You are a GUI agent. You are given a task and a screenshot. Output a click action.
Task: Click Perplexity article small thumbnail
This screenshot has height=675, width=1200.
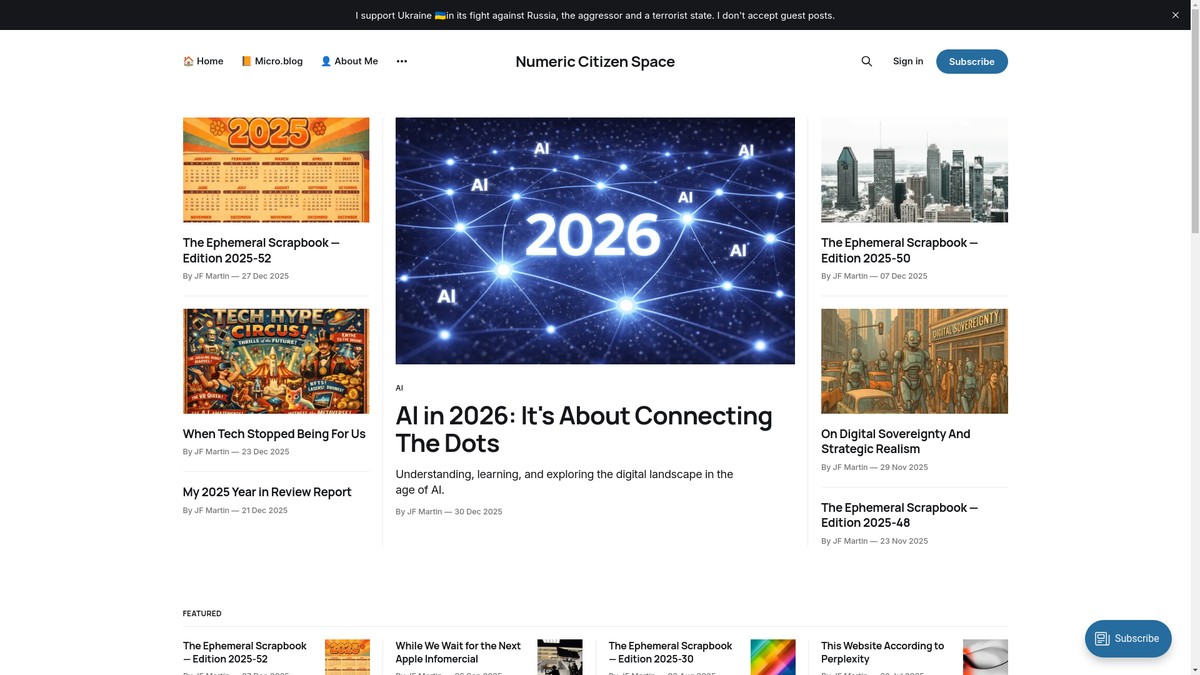[x=985, y=657]
